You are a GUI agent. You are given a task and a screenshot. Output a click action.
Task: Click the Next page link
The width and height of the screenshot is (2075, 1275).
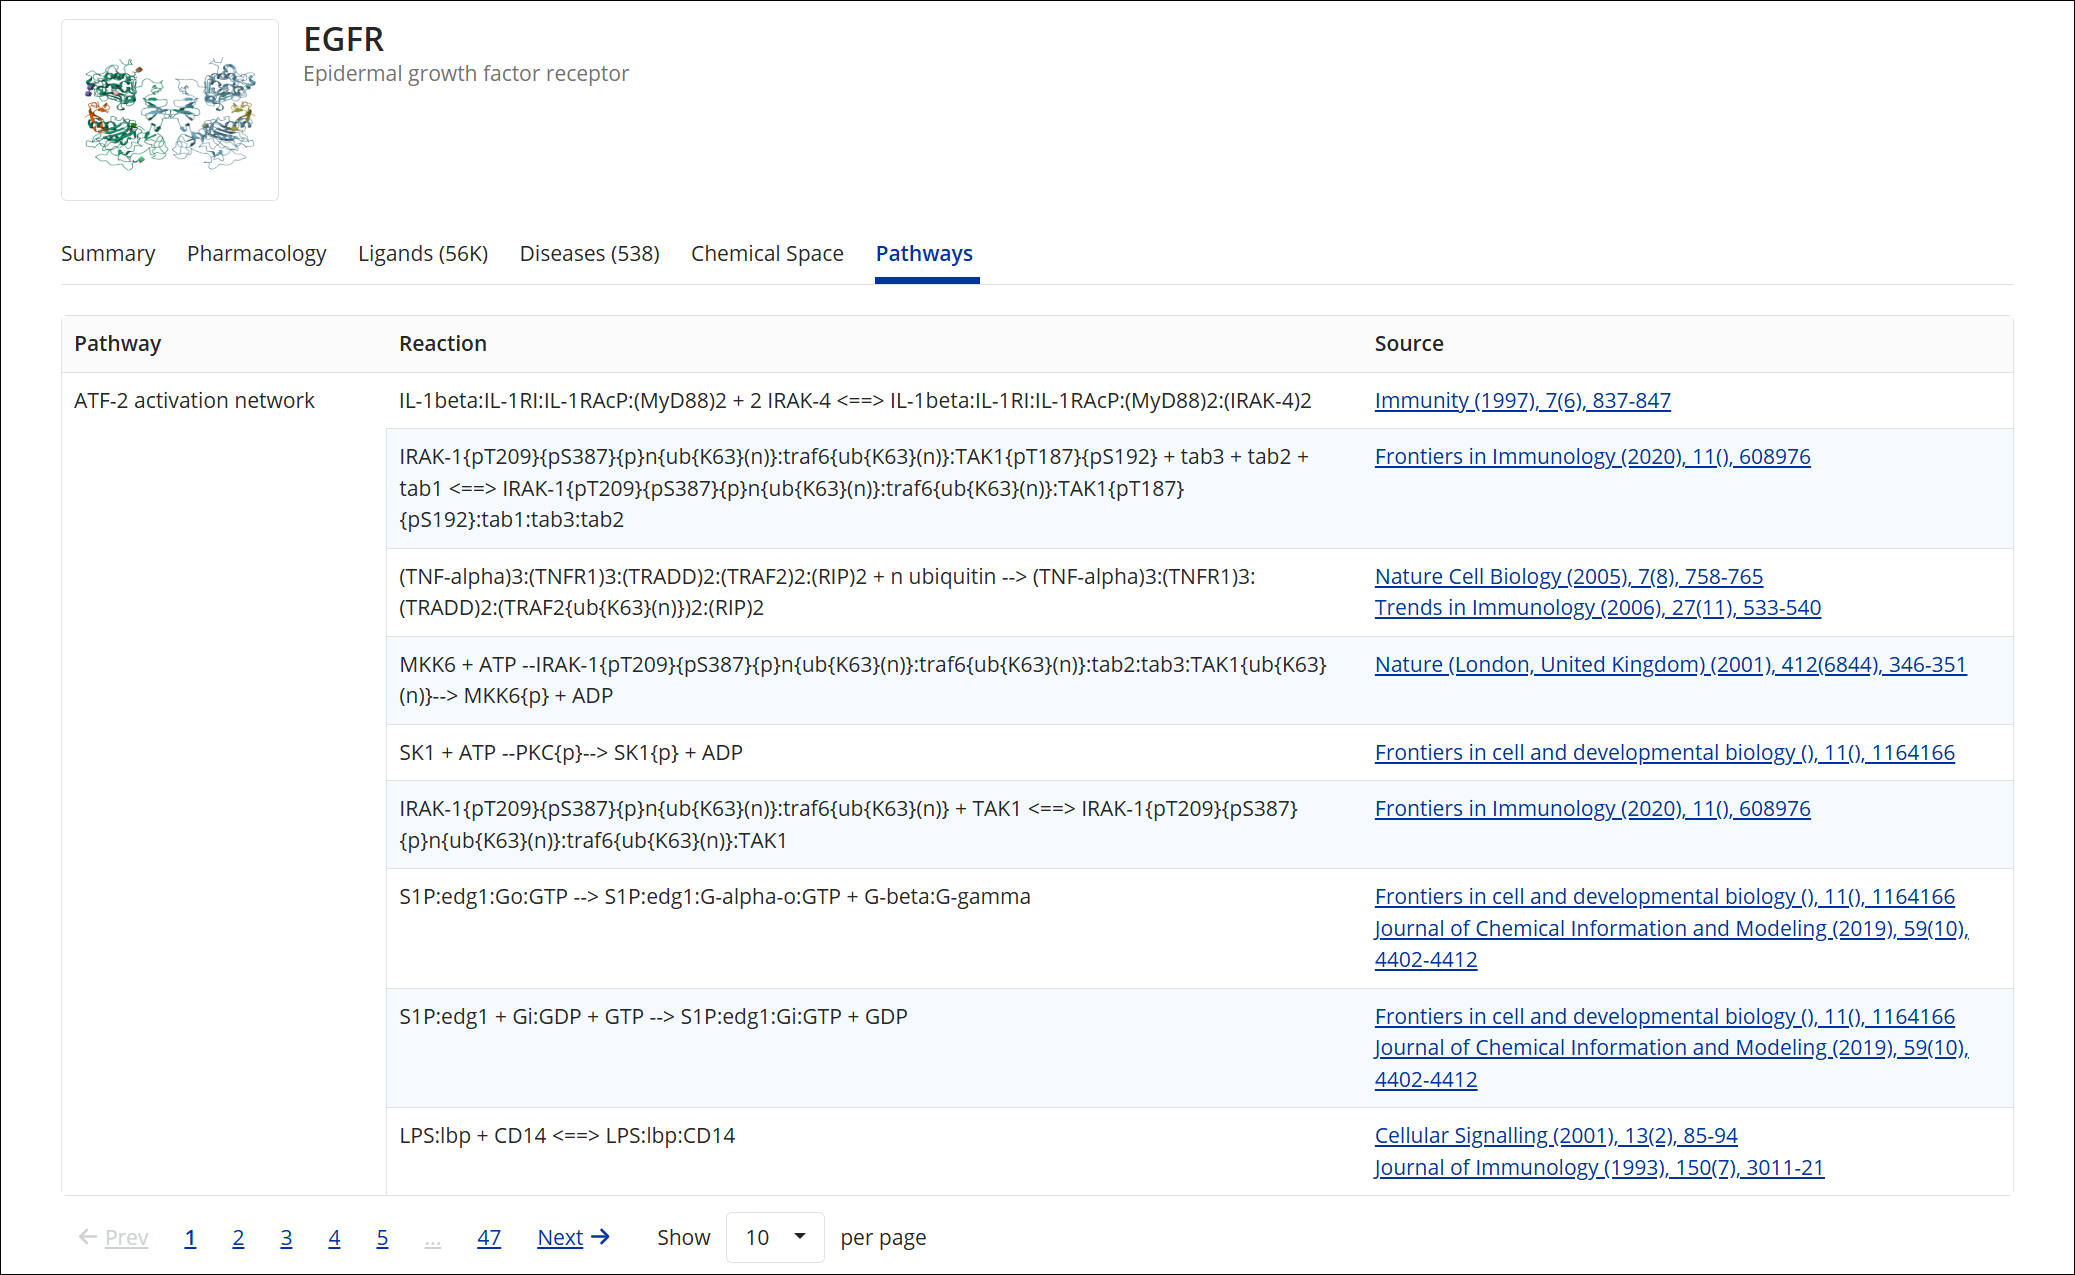(573, 1238)
